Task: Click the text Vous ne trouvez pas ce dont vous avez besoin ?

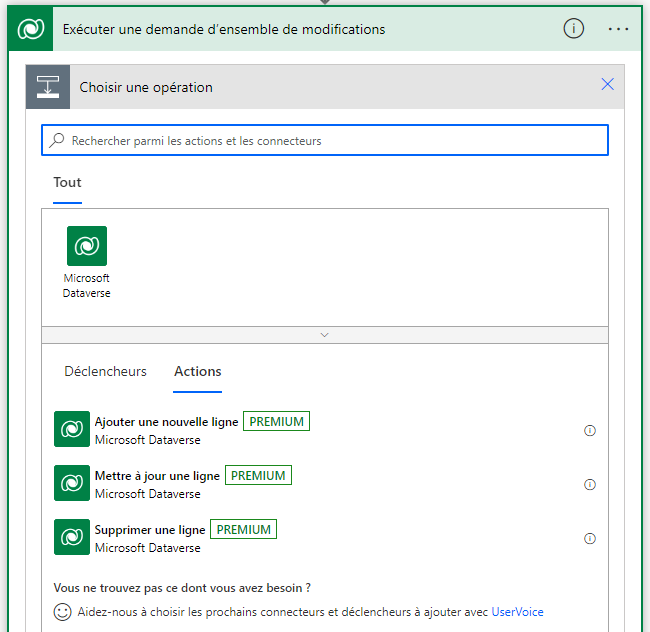Action: [x=182, y=588]
